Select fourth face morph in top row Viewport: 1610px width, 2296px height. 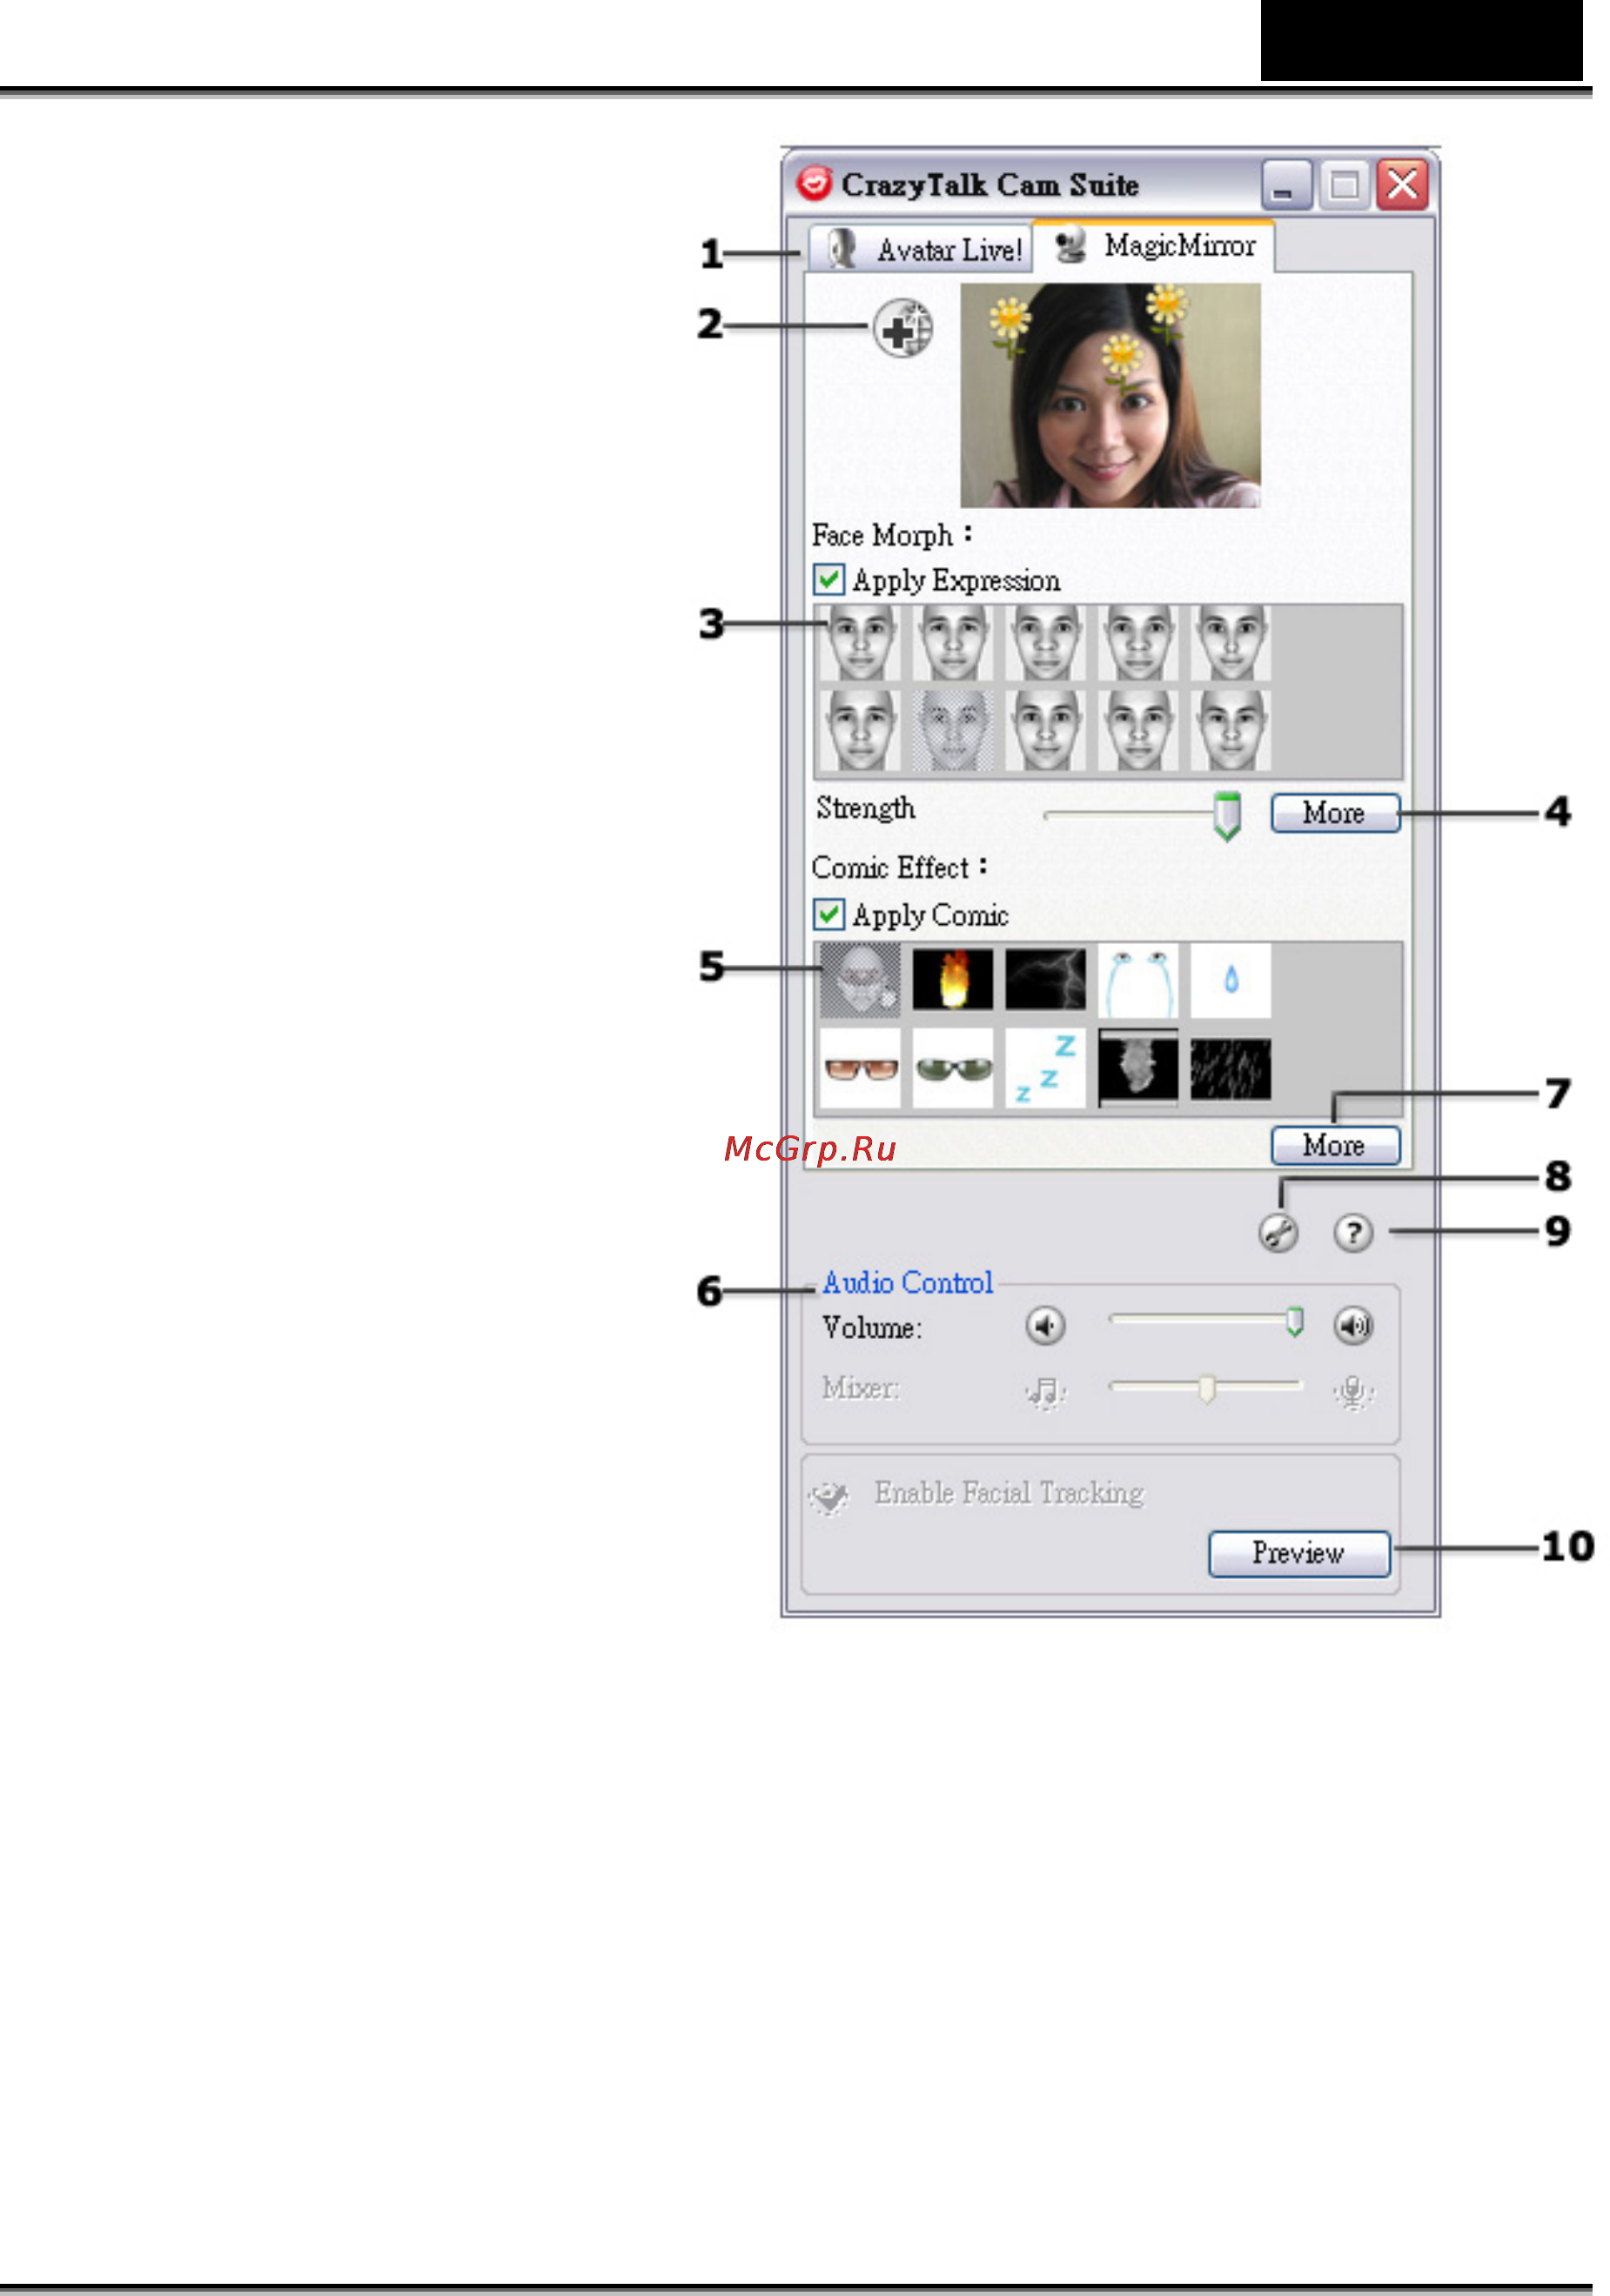point(1137,643)
